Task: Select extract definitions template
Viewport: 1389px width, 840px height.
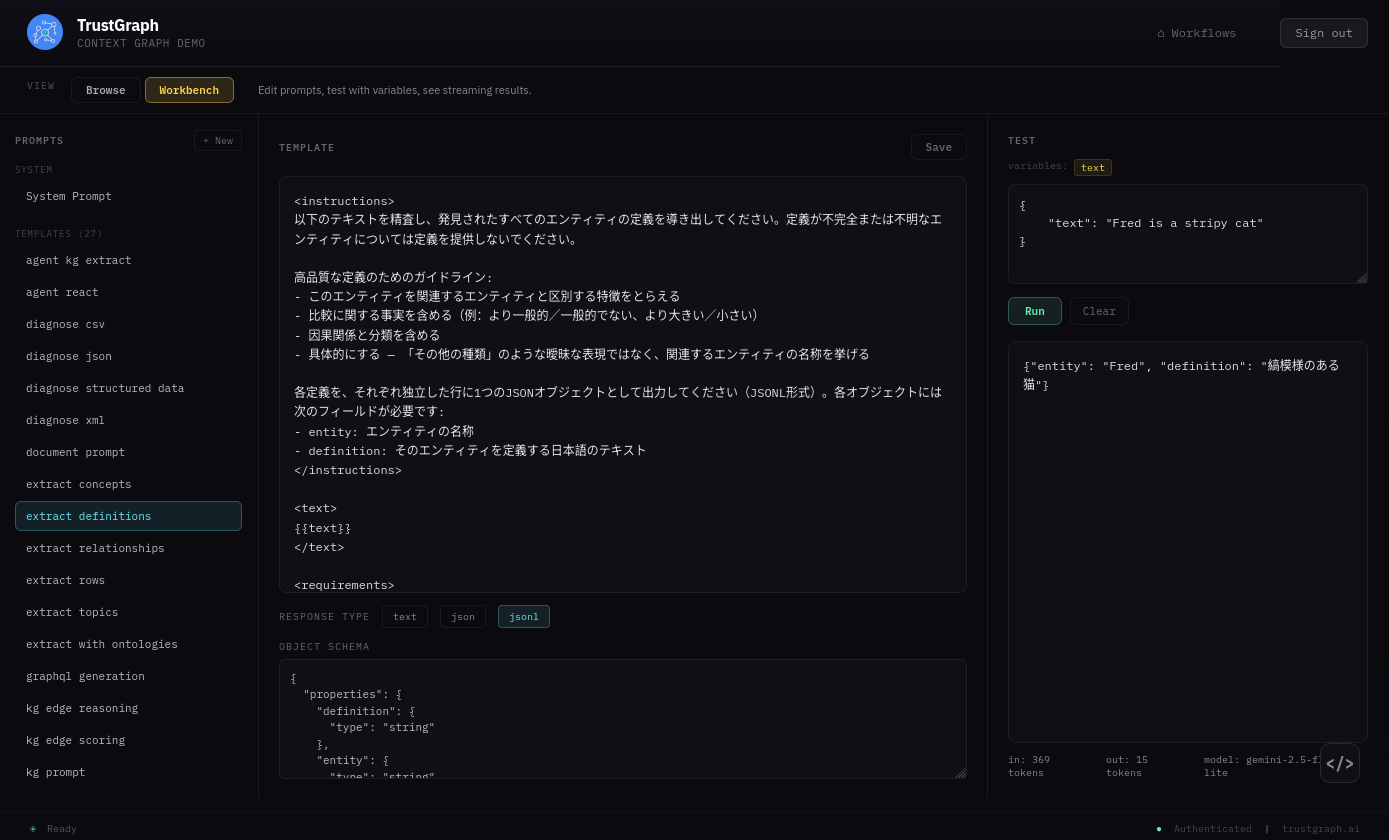Action: pos(128,516)
